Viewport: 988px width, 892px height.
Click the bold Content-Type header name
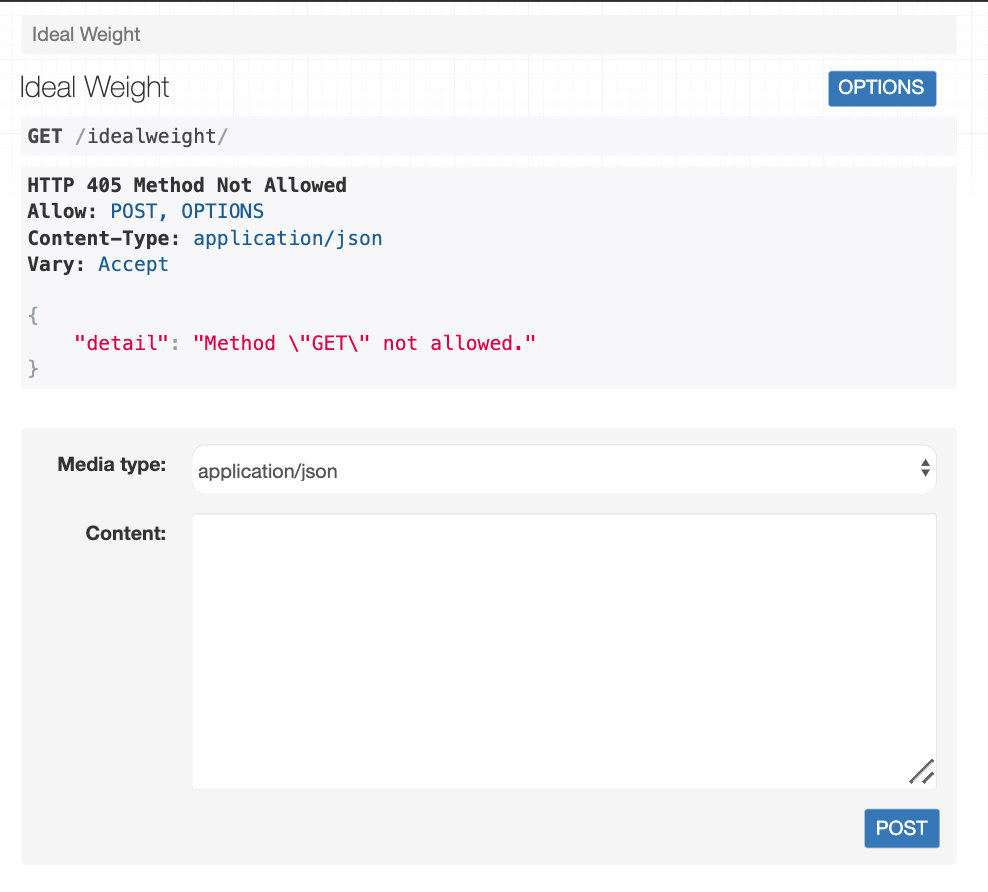(x=104, y=239)
